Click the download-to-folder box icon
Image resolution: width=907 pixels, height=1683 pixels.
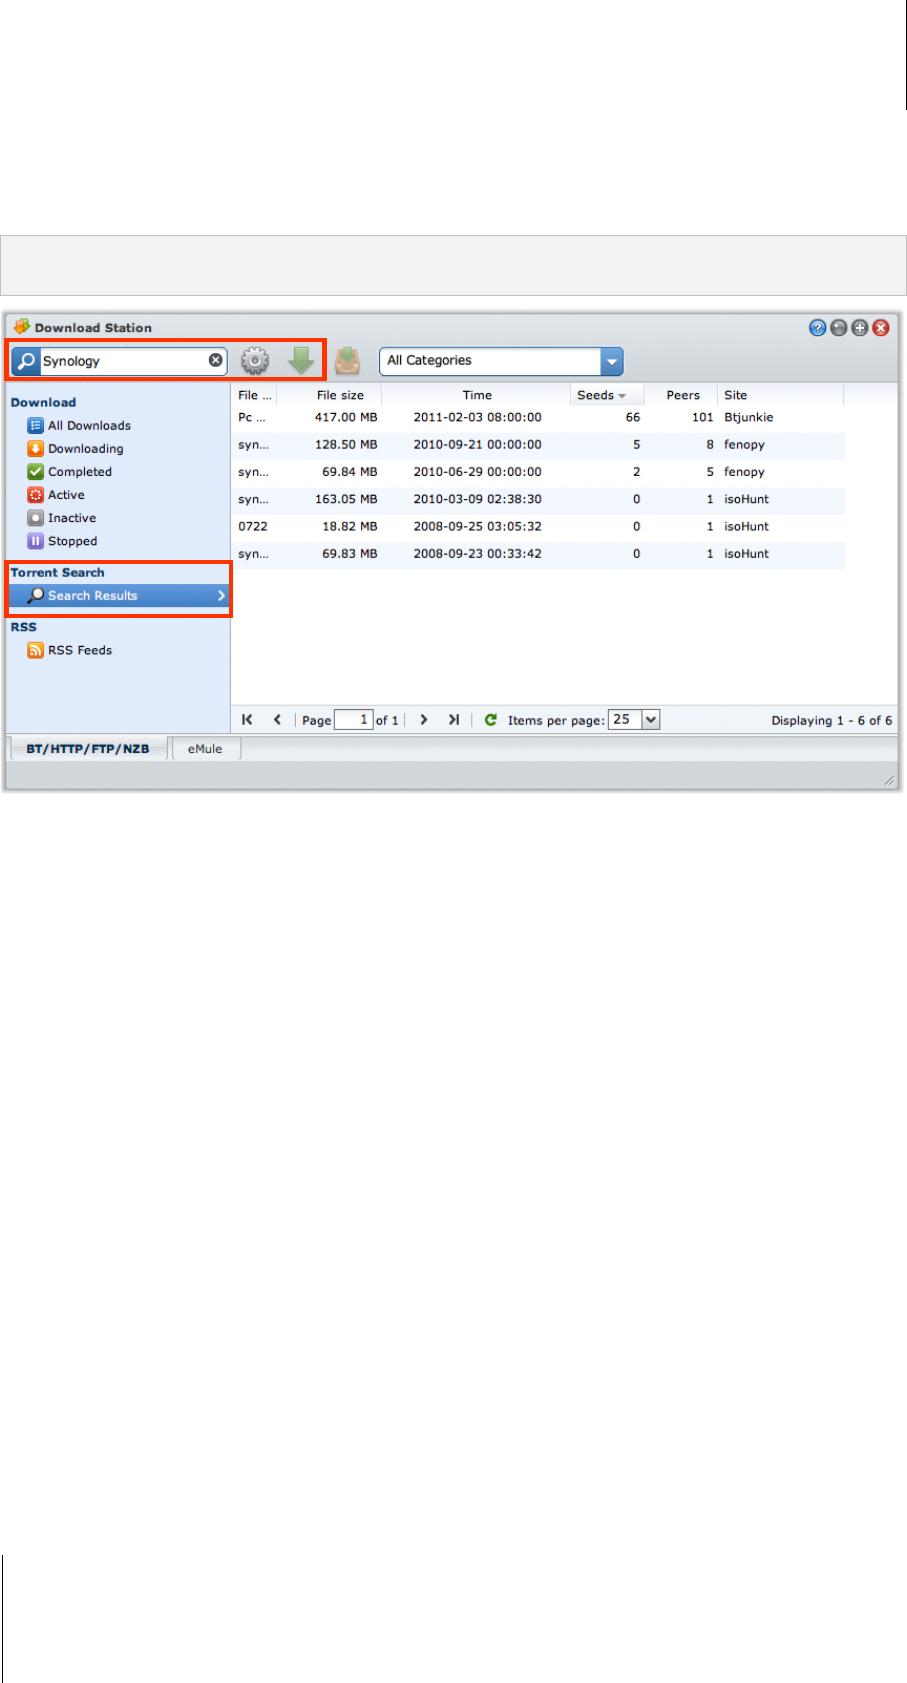[x=347, y=360]
